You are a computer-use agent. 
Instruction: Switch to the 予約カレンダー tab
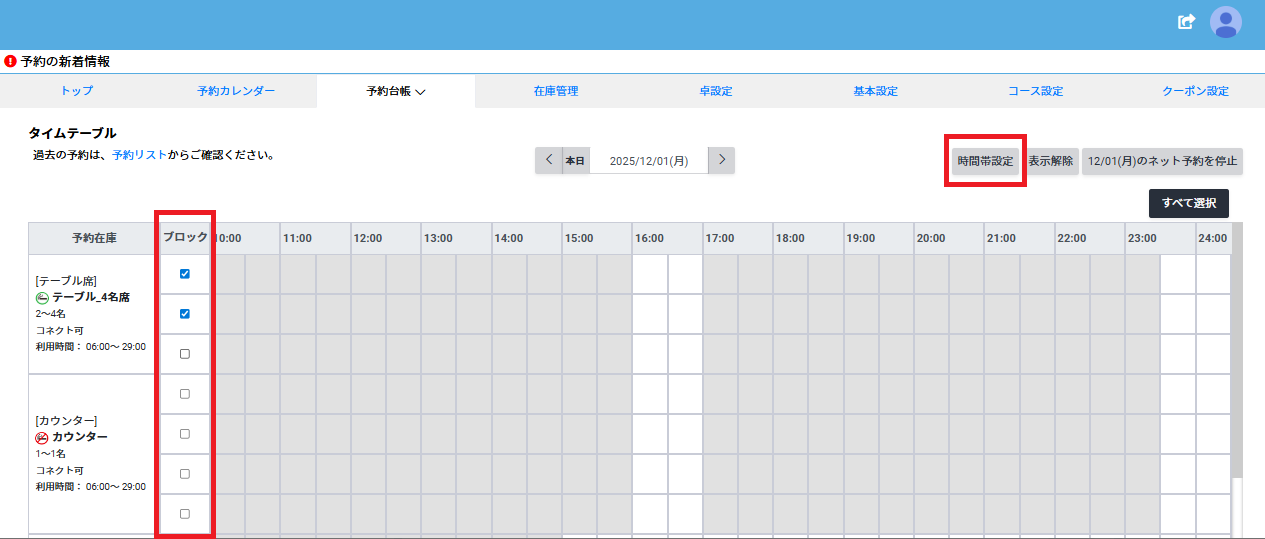click(236, 91)
